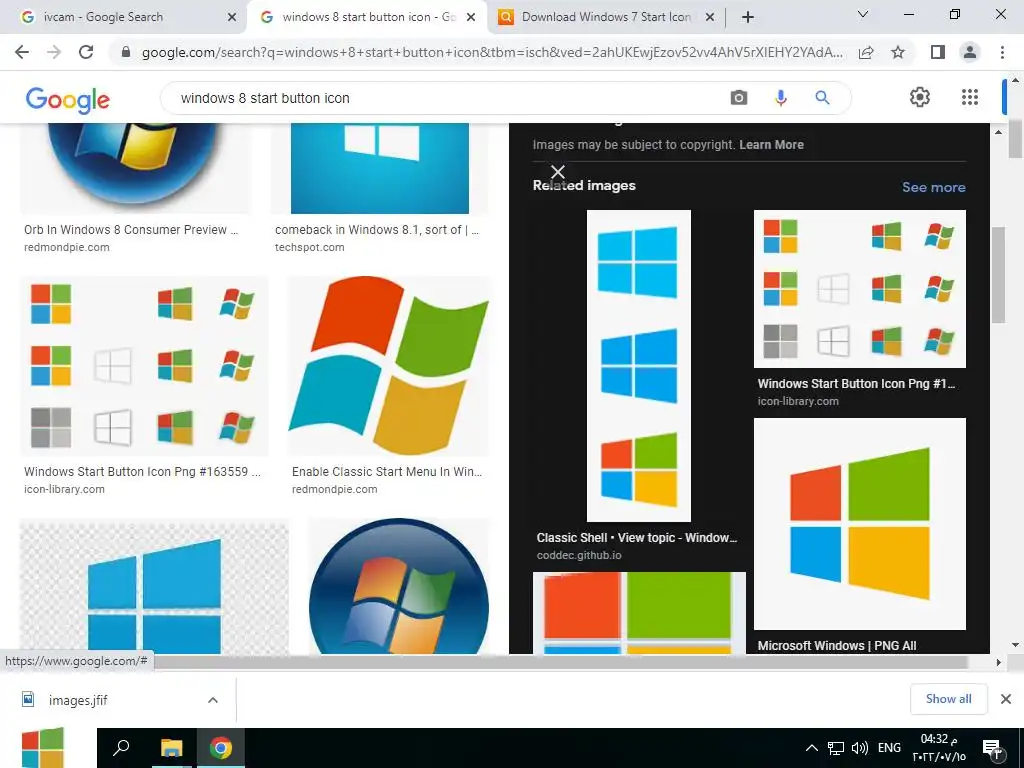This screenshot has width=1024, height=768.
Task: Click the page's outer vertical scrollbar thumb
Action: tap(1015, 138)
